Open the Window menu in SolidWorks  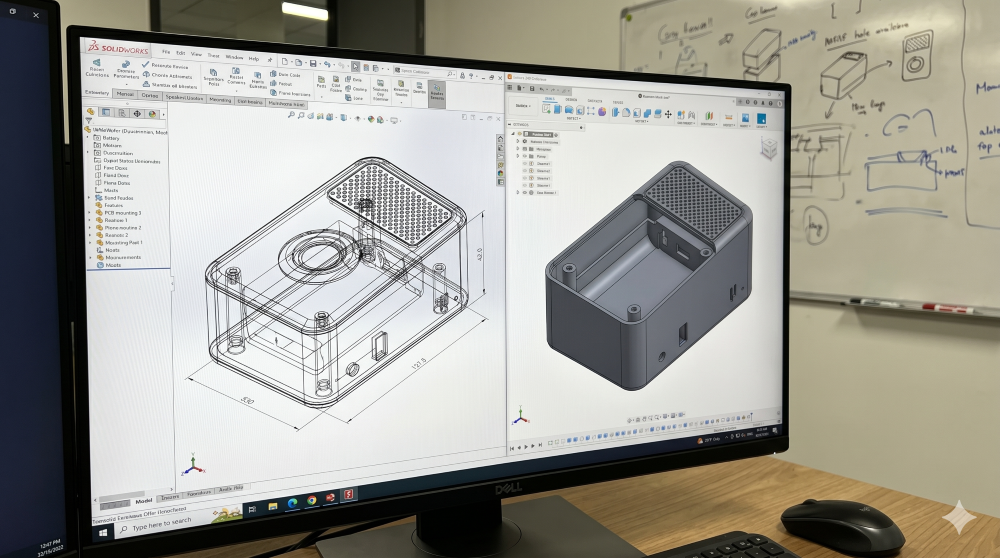[x=234, y=57]
